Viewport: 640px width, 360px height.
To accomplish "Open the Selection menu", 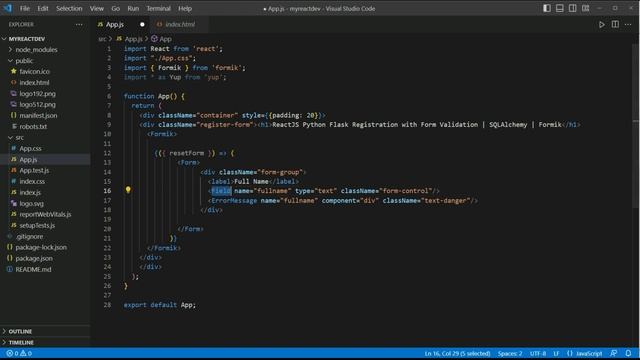I will (69, 9).
